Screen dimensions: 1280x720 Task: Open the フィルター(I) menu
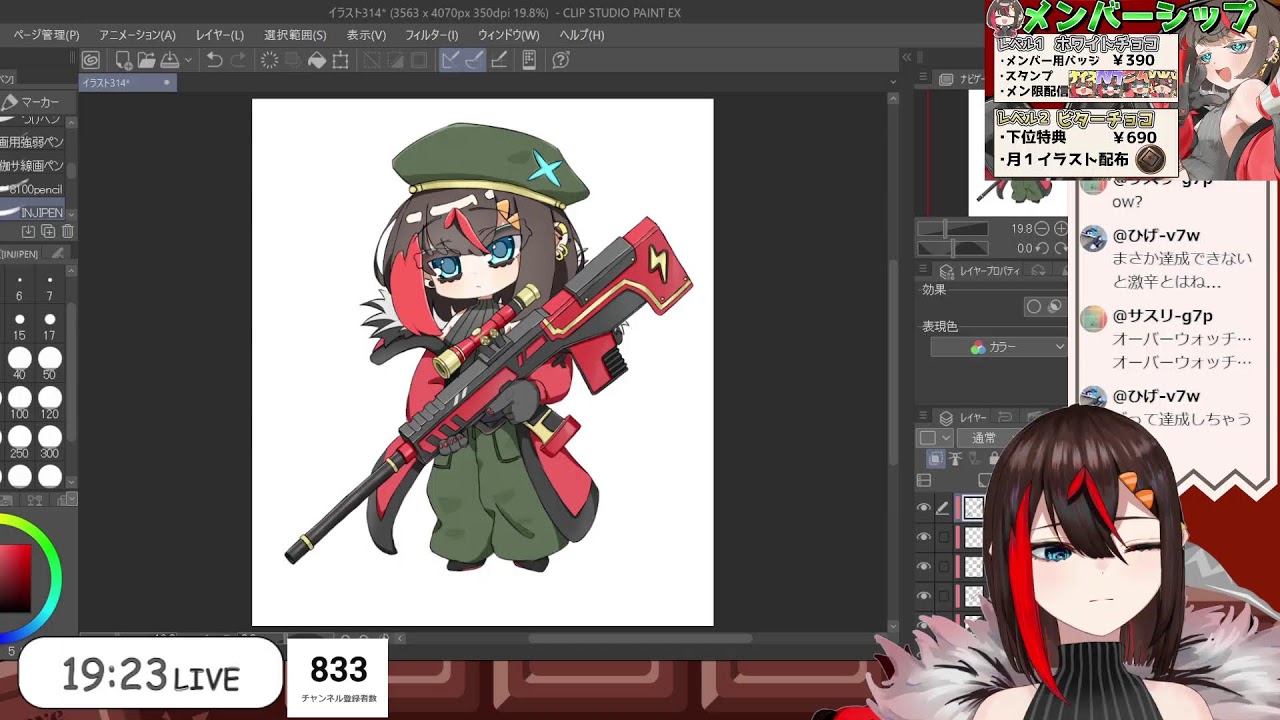click(431, 35)
